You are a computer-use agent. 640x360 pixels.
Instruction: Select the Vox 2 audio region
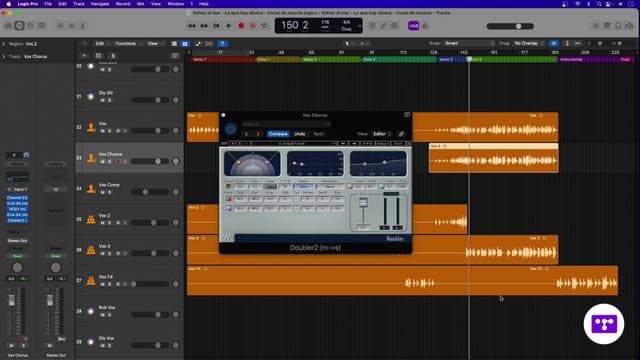(493, 158)
